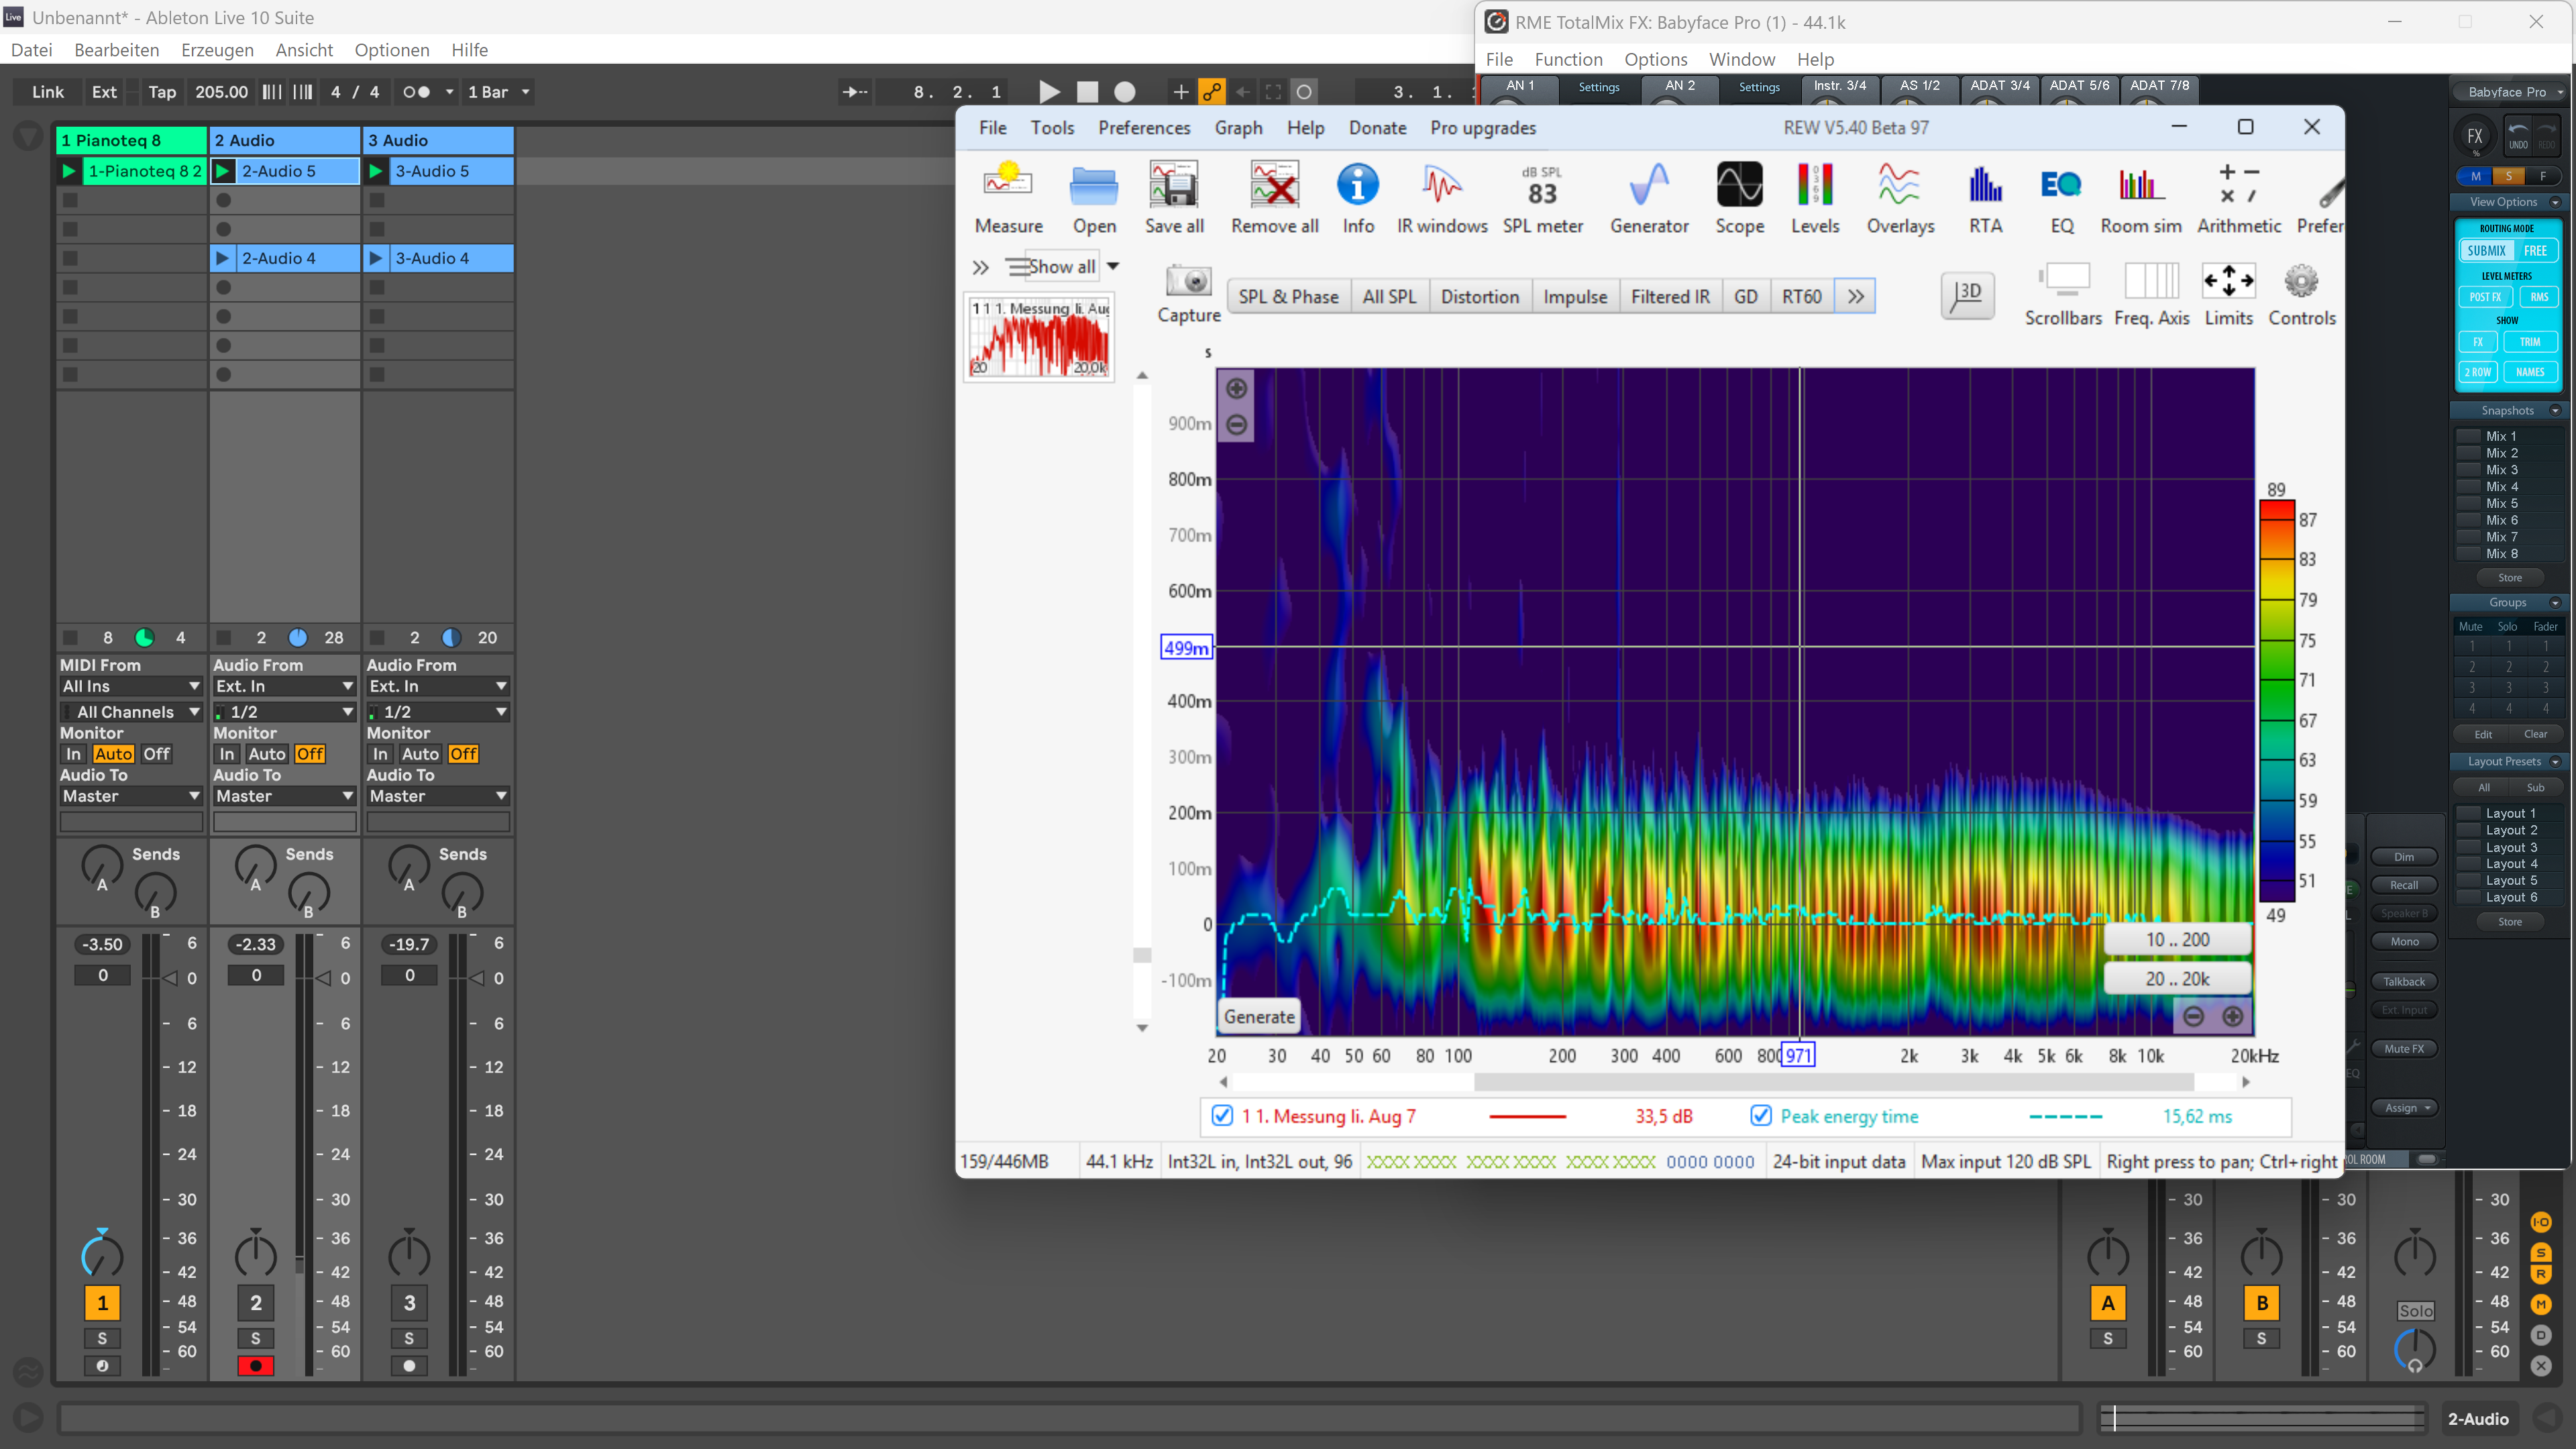Open 1 Bar quantization dropdown
The height and width of the screenshot is (1449, 2576).
pyautogui.click(x=499, y=92)
